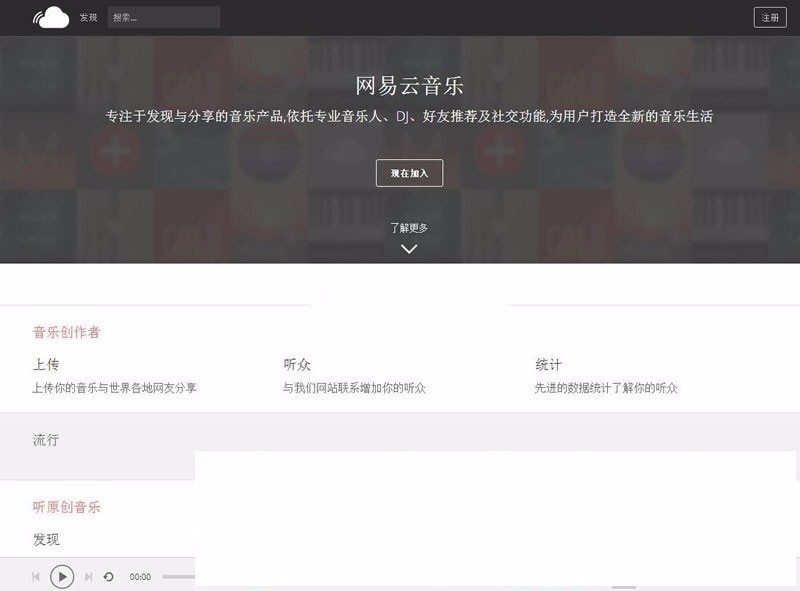This screenshot has height=591, width=800.
Task: Click text 先进的数据统计了解你的听众
Action: (x=606, y=388)
